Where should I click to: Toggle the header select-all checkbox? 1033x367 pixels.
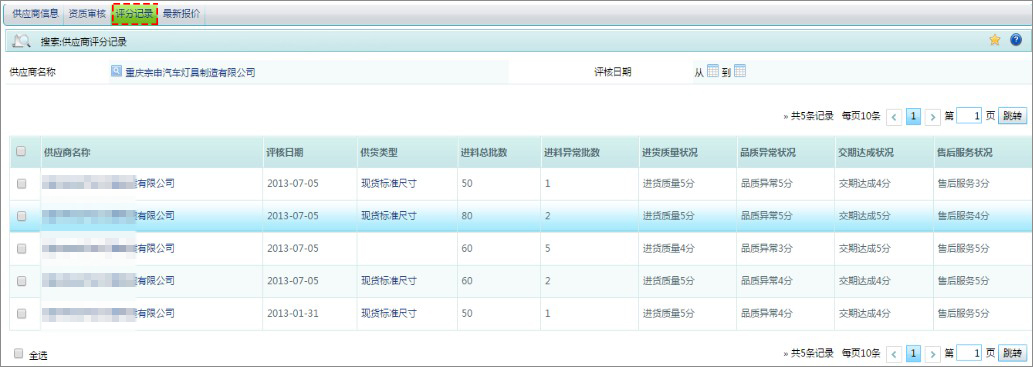[x=21, y=152]
